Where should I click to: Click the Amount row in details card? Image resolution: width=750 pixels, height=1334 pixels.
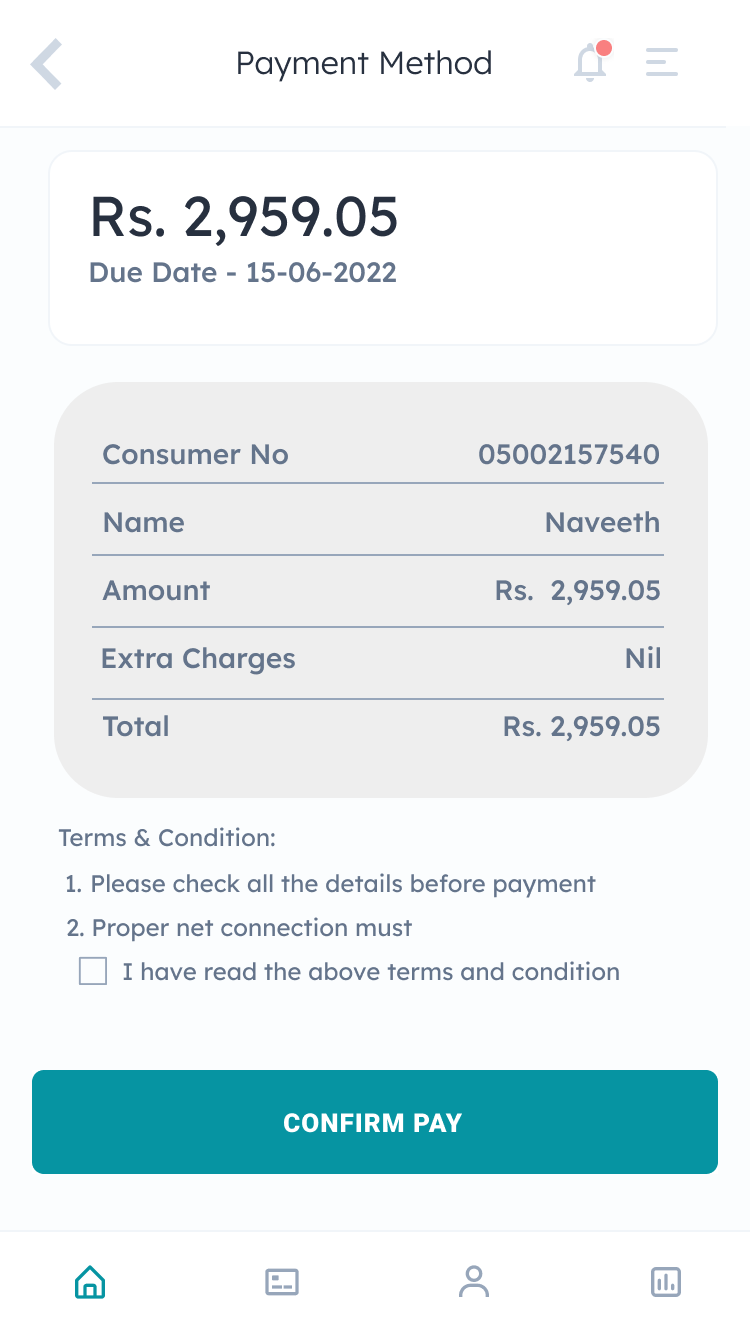point(378,591)
